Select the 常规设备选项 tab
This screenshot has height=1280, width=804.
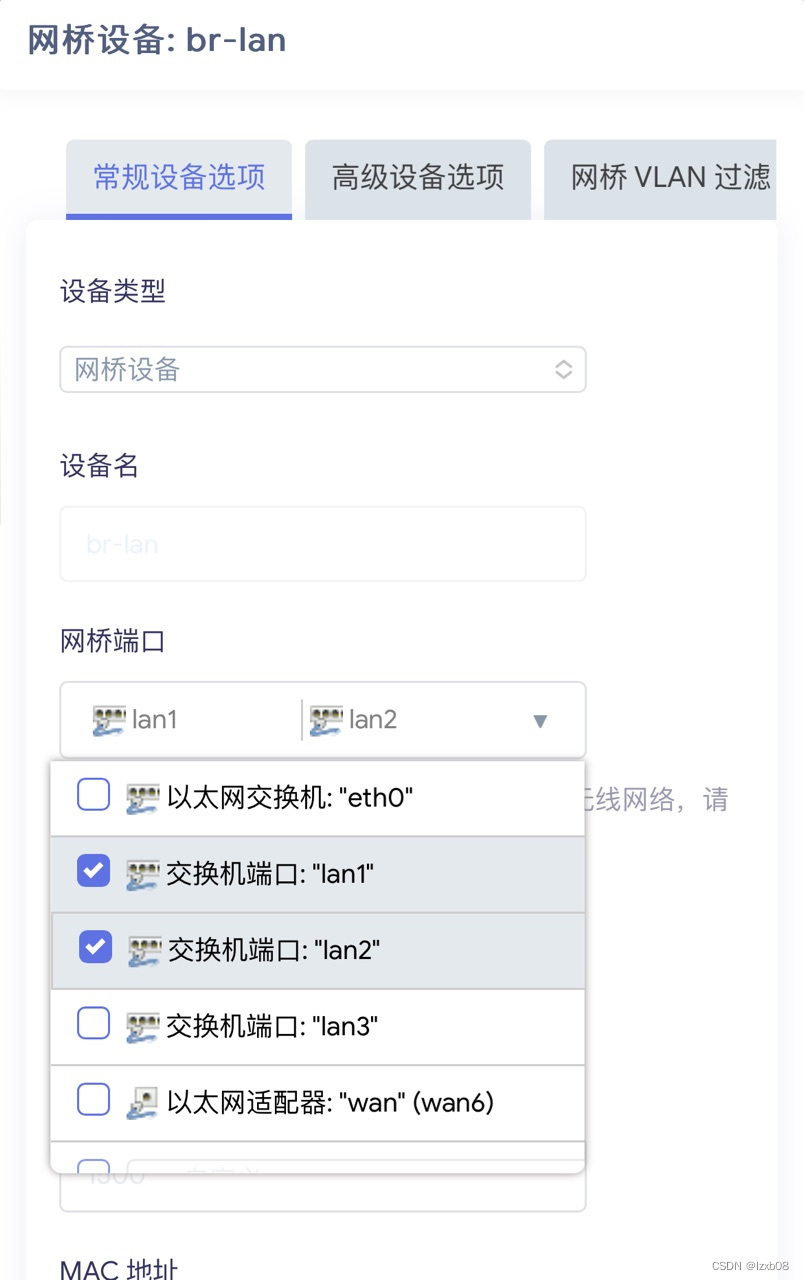point(179,179)
